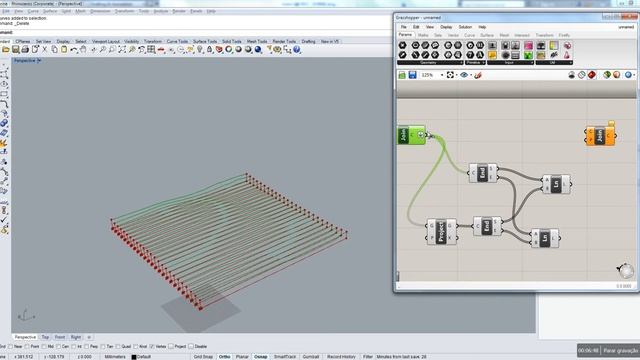The height and width of the screenshot is (360, 640).
Task: Click the Grasshopper canvas compass navigation widget
Action: point(626,270)
